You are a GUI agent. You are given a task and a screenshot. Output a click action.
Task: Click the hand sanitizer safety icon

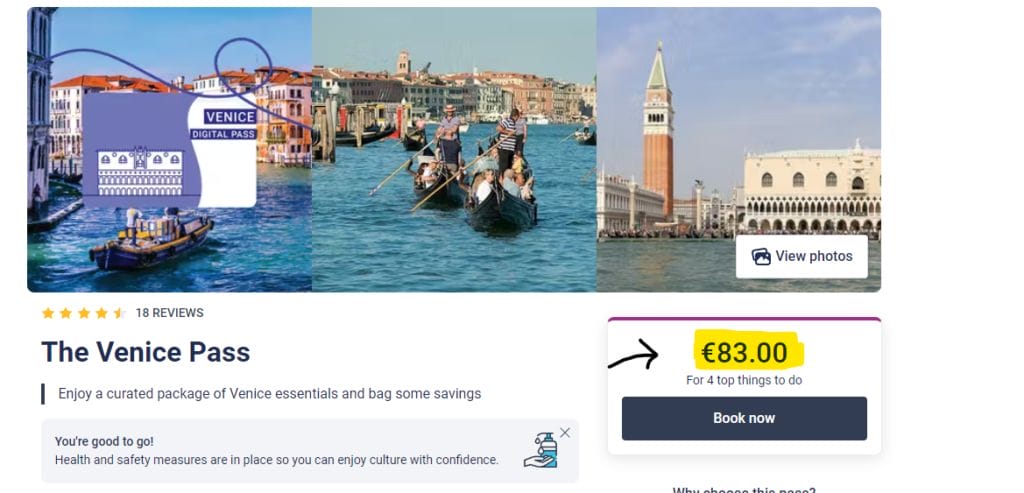(541, 450)
